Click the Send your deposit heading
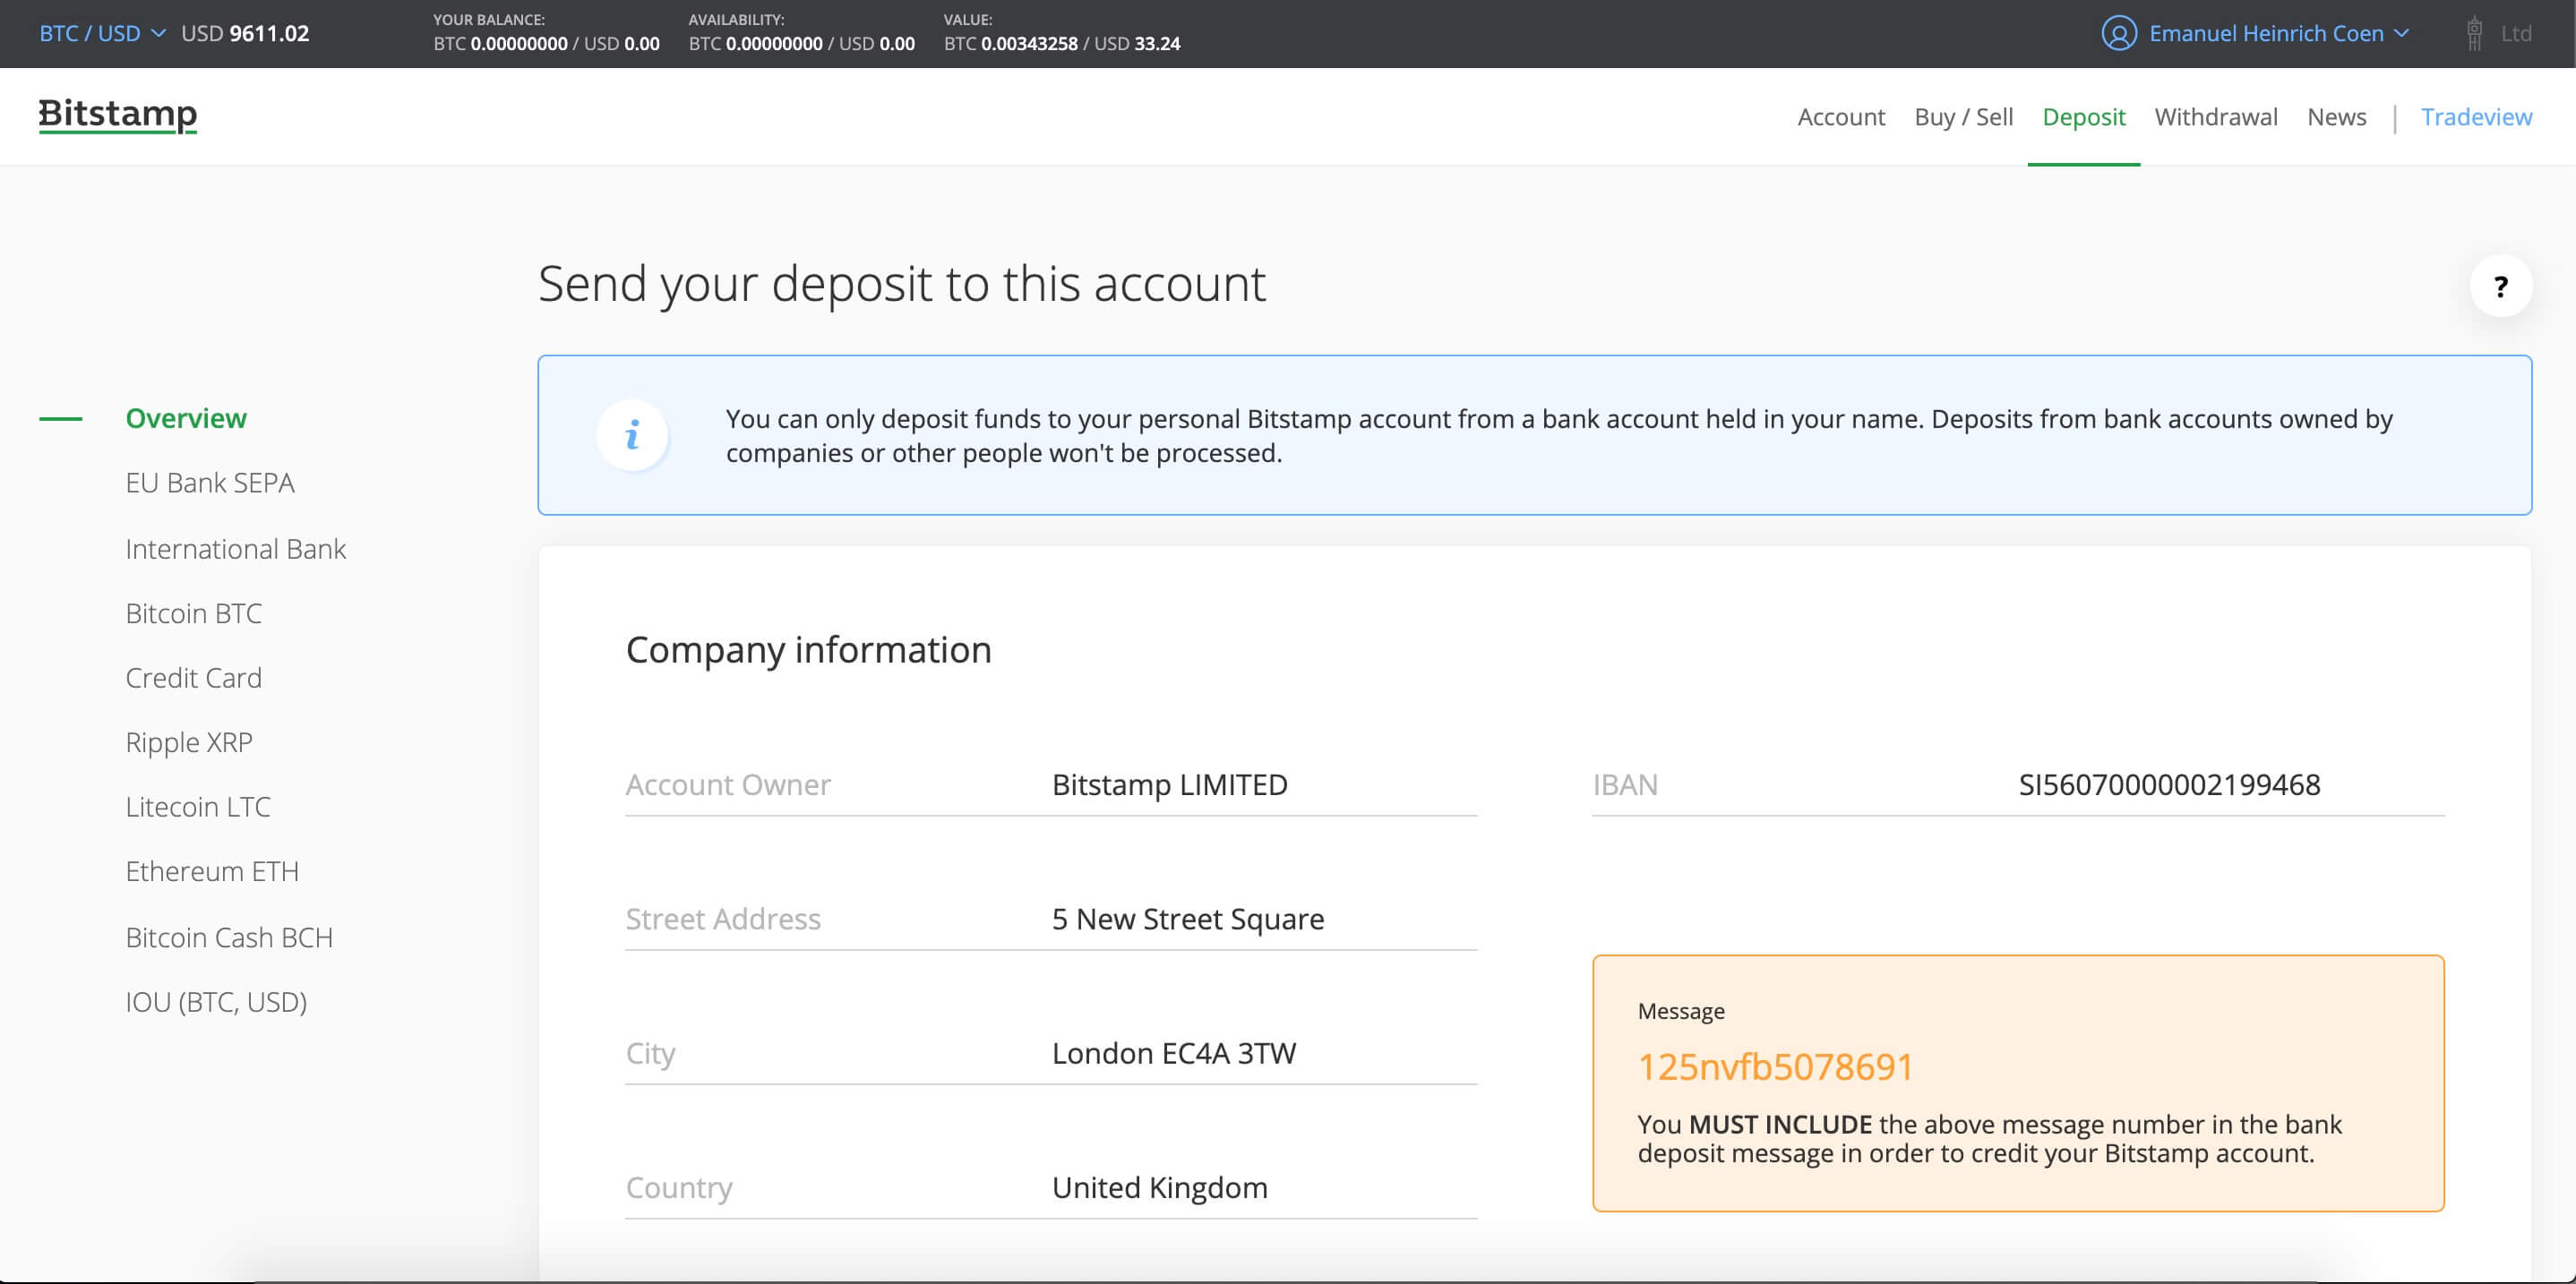The image size is (2576, 1284). (901, 284)
